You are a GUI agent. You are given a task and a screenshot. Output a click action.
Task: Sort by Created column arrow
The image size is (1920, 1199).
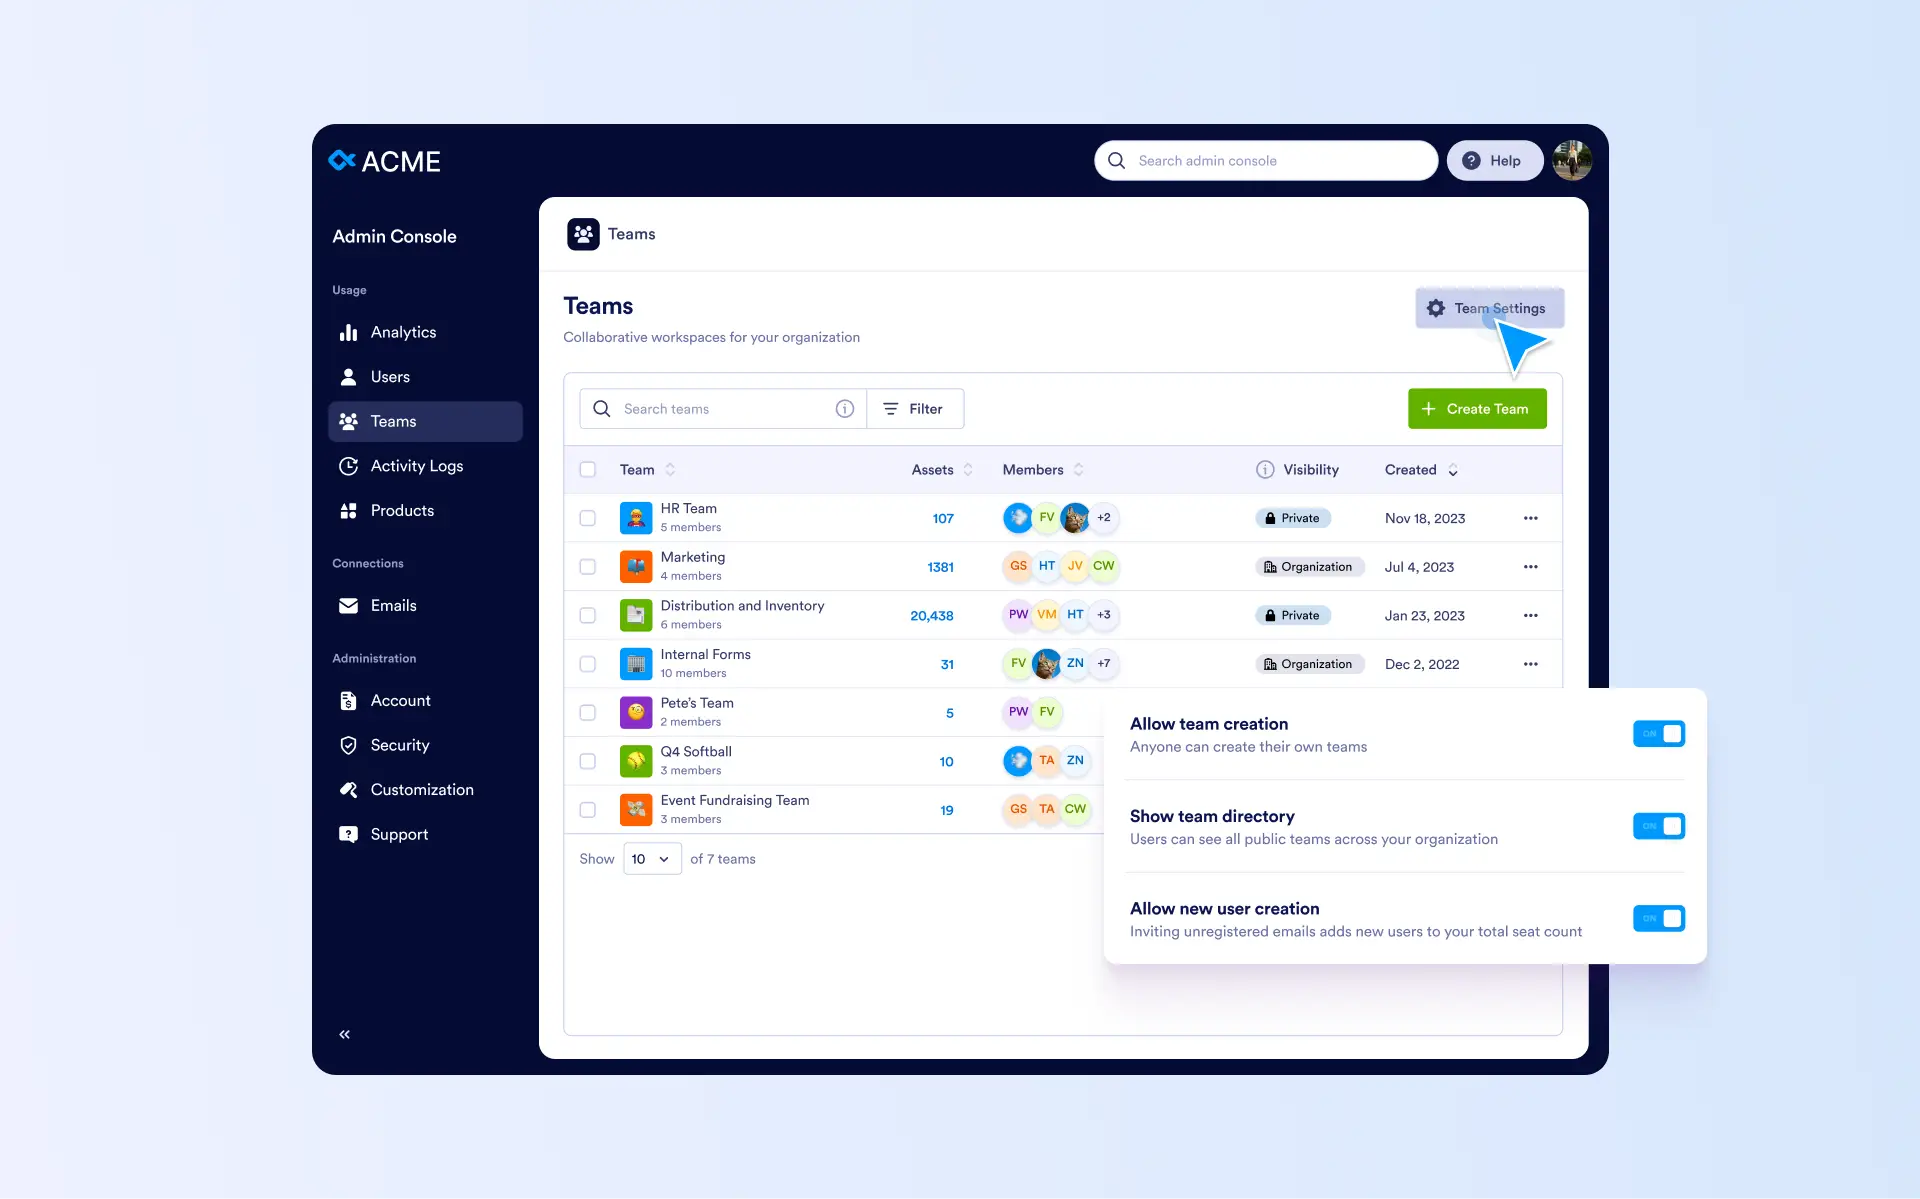point(1453,470)
